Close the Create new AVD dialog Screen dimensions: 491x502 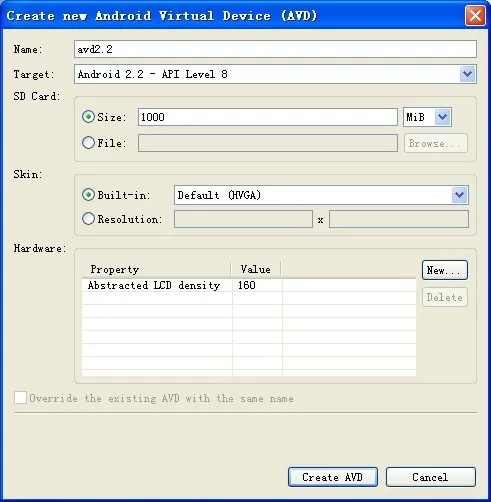(475, 16)
